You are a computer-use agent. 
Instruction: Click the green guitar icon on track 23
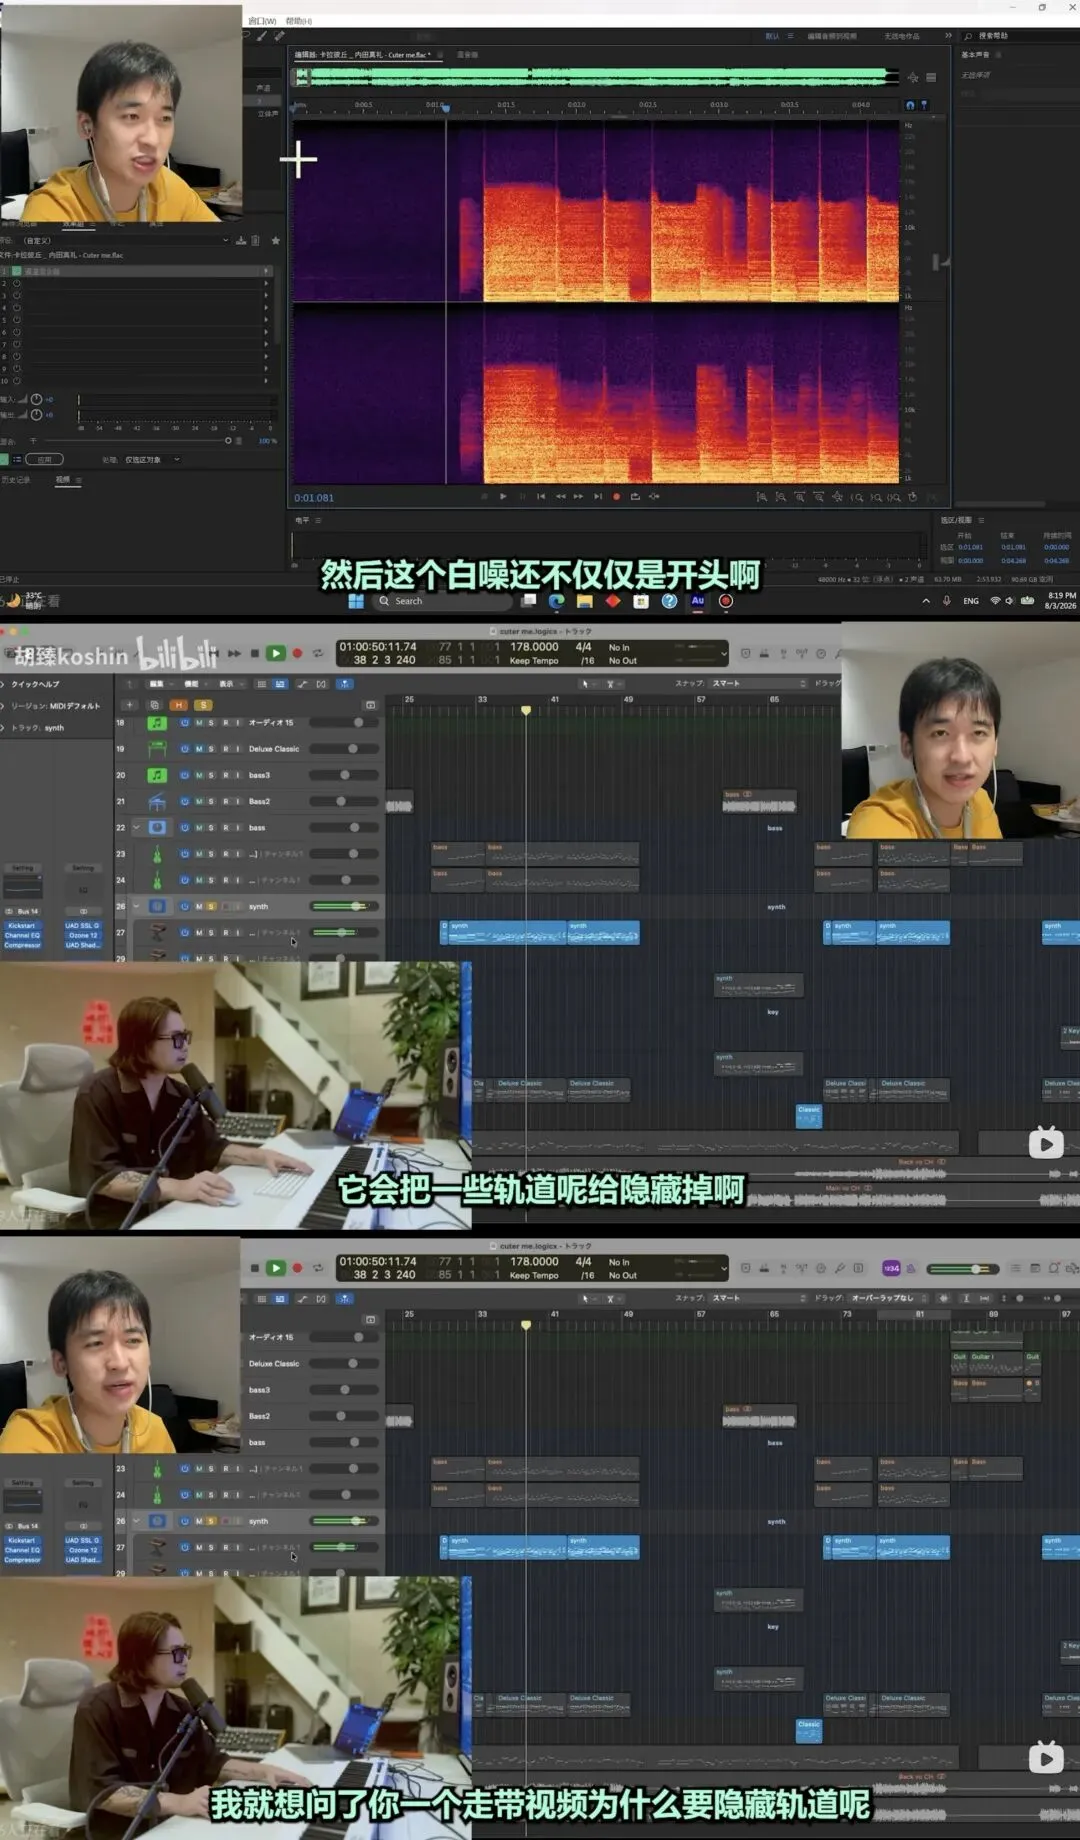(x=157, y=854)
